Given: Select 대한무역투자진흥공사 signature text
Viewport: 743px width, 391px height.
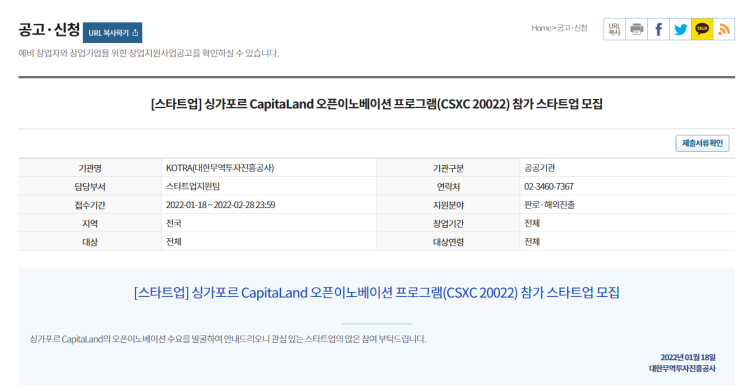Looking at the screenshot, I should point(682,369).
